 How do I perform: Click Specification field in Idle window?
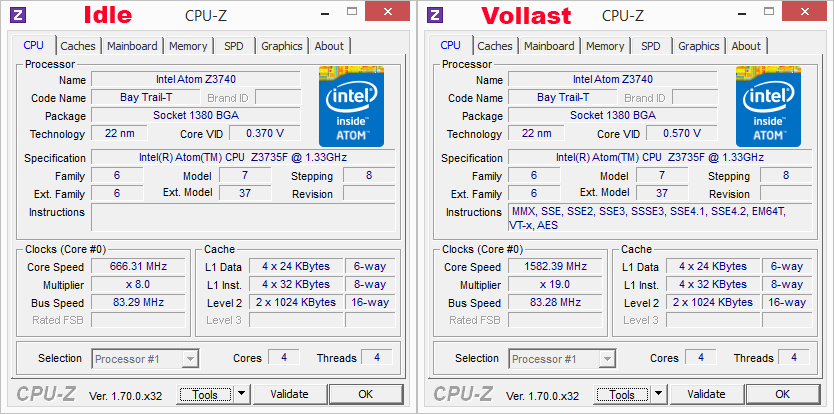point(243,158)
